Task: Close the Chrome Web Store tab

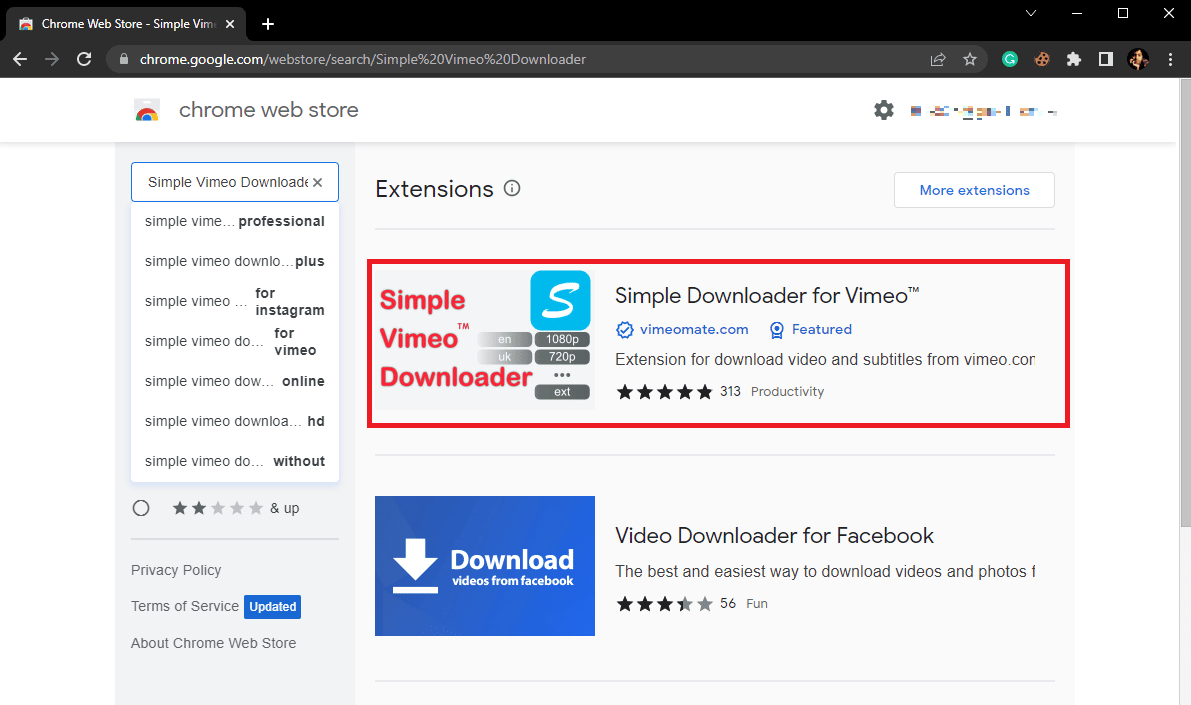Action: click(x=230, y=24)
